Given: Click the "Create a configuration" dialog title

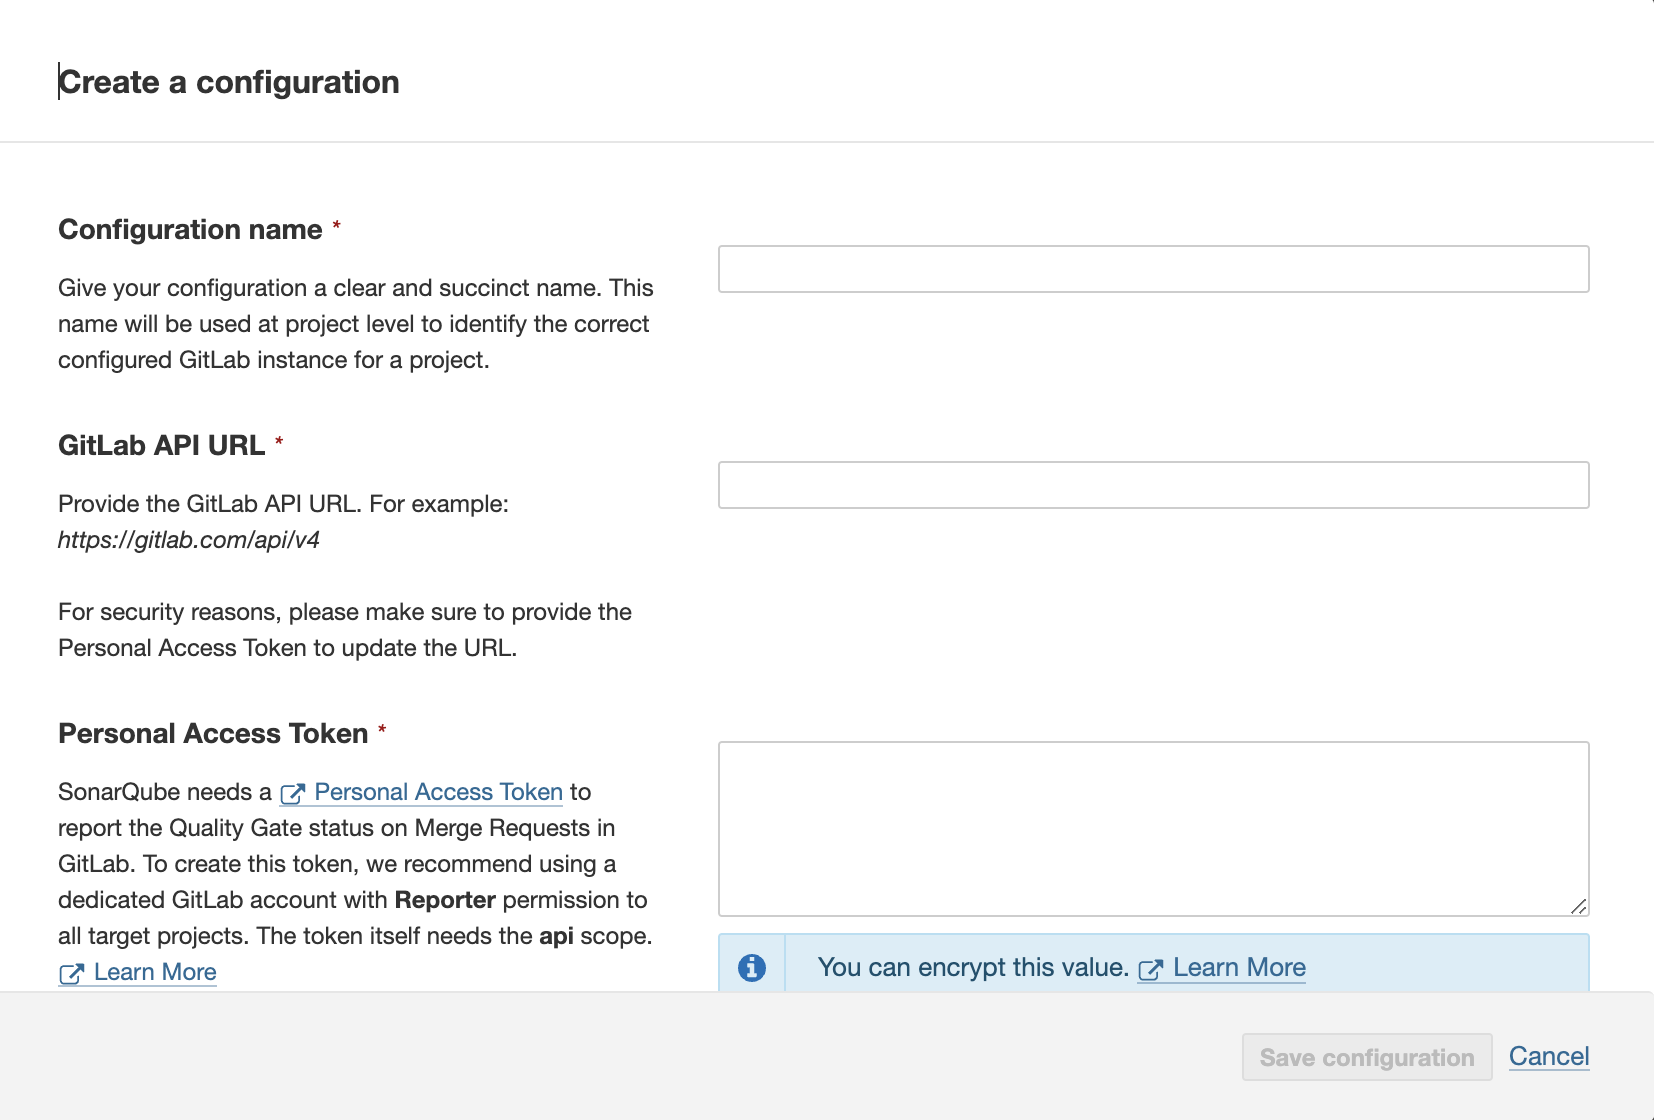Looking at the screenshot, I should click(x=229, y=82).
